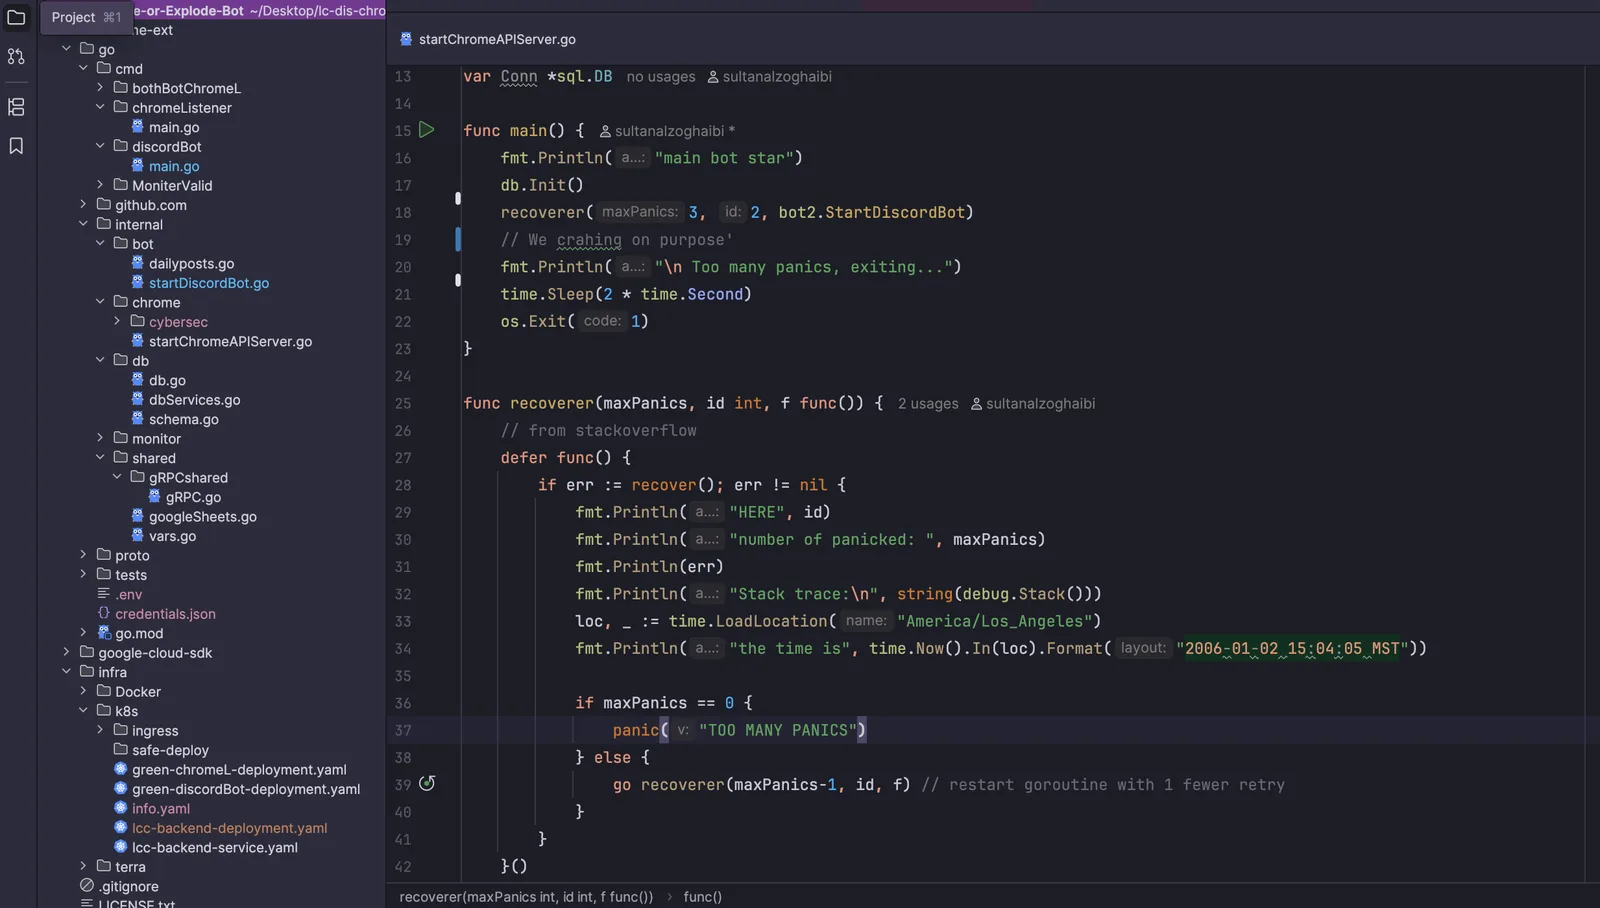Open lcc-backend-deployment.yaml
This screenshot has height=908, width=1600.
pos(229,828)
